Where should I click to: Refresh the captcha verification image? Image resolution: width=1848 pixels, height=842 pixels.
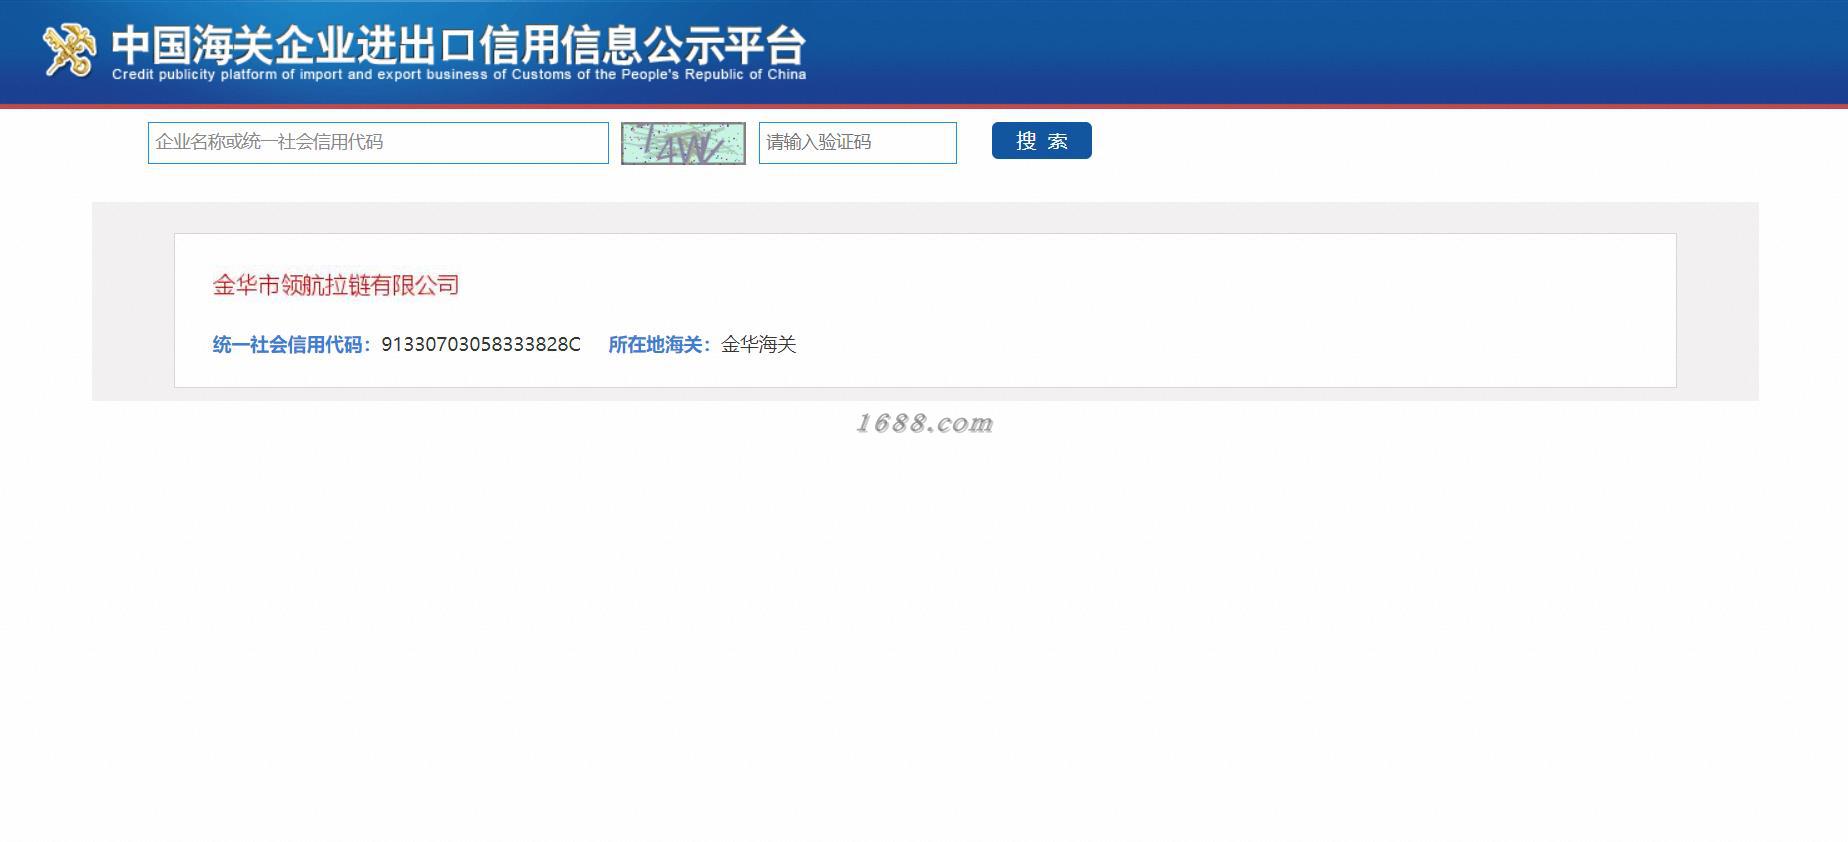(683, 143)
